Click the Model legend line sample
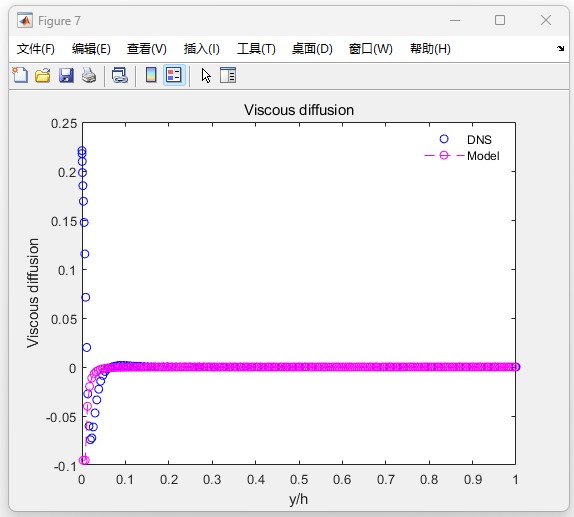The image size is (574, 517). click(444, 156)
